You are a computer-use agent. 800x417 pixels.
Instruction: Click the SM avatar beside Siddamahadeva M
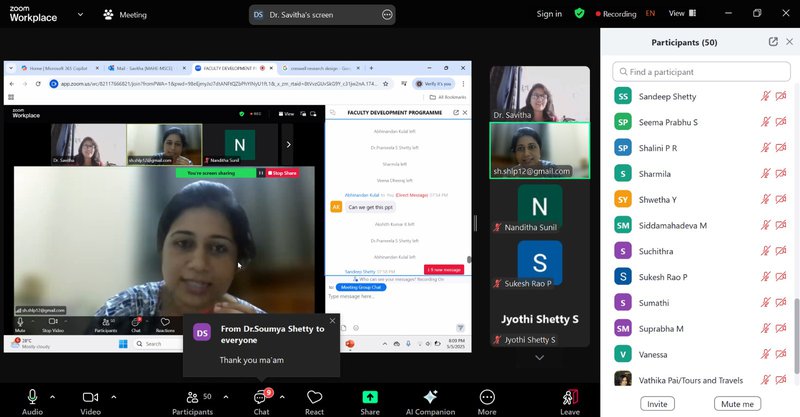622,225
